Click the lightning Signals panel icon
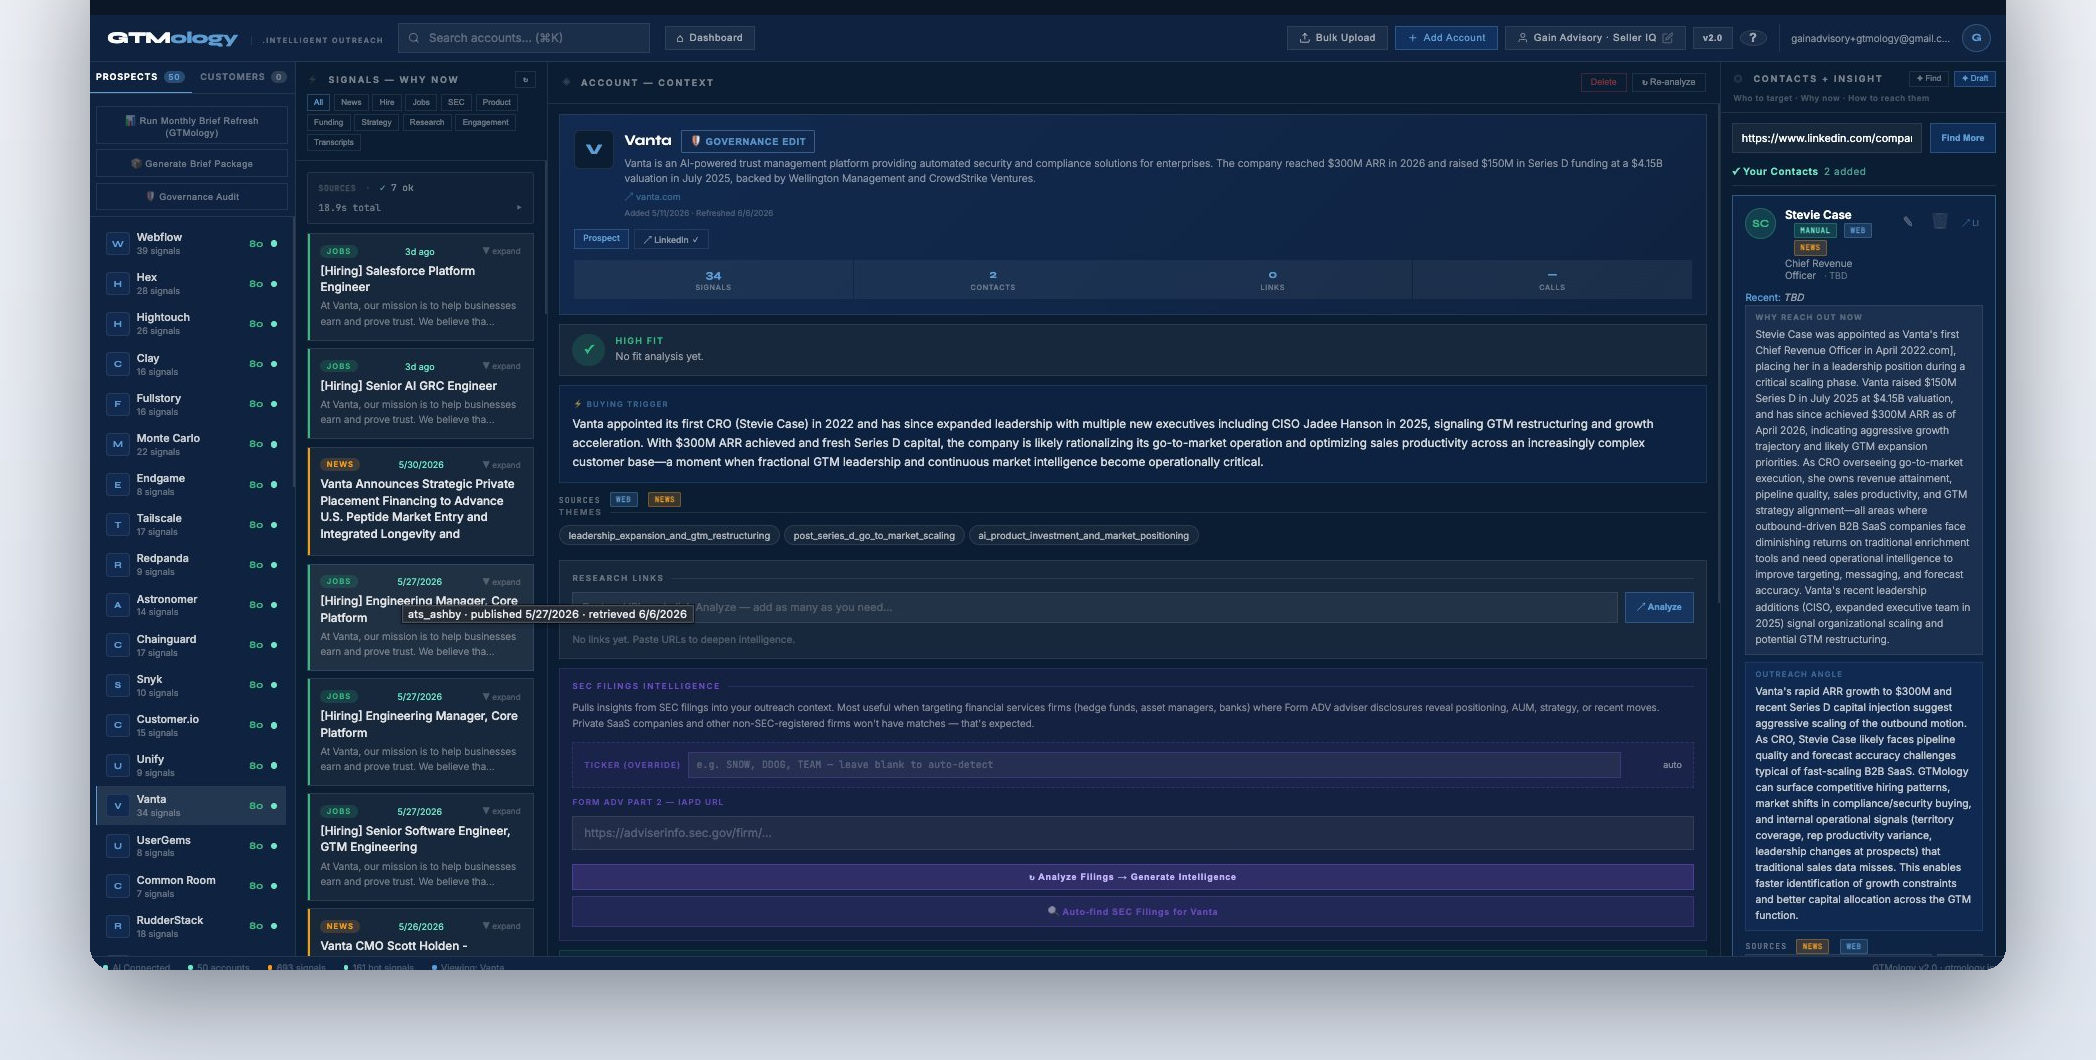 click(x=313, y=80)
